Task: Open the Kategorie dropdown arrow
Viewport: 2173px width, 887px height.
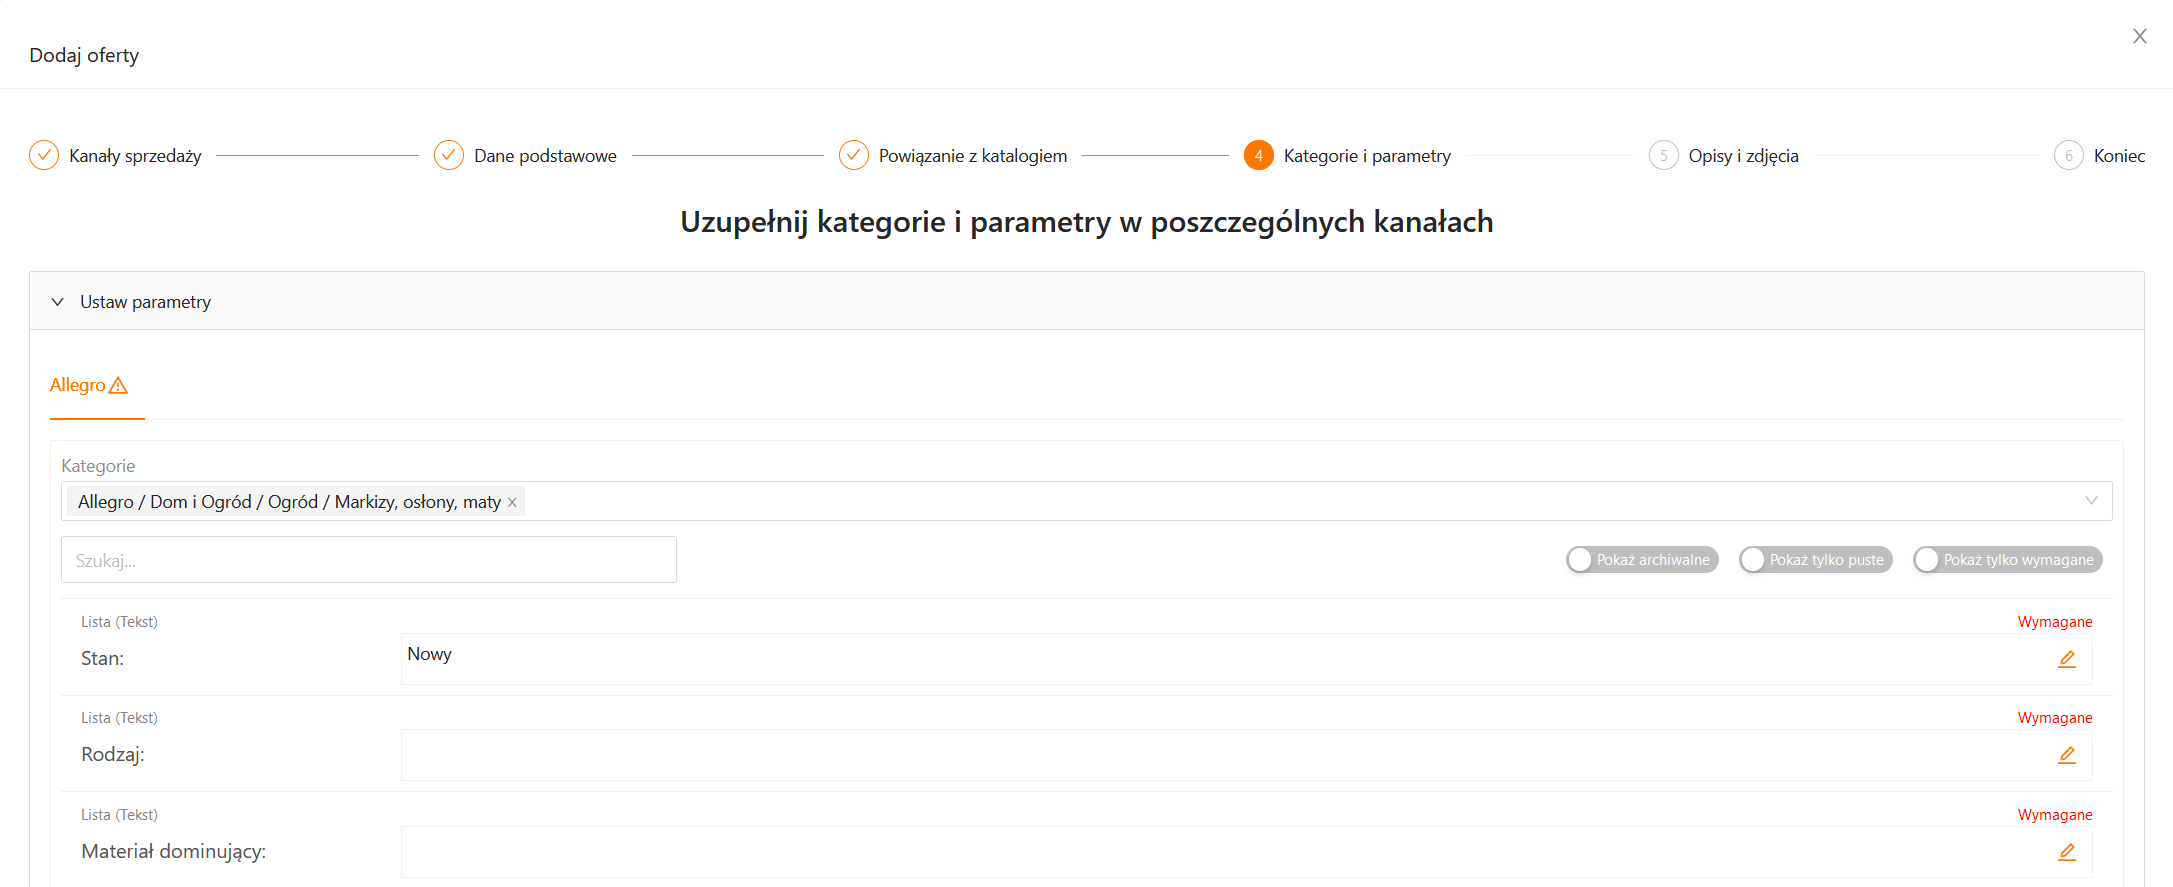Action: [x=2090, y=501]
